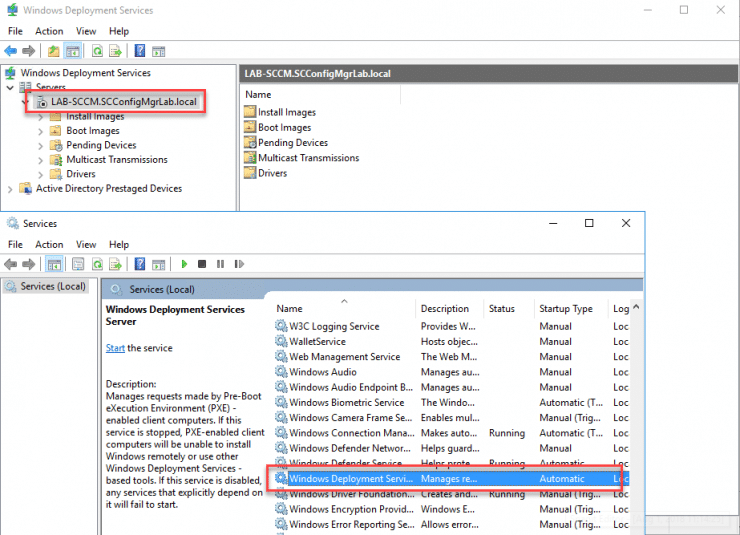This screenshot has height=535, width=740.
Task: Sort services by Startup Type column header
Action: tap(565, 309)
